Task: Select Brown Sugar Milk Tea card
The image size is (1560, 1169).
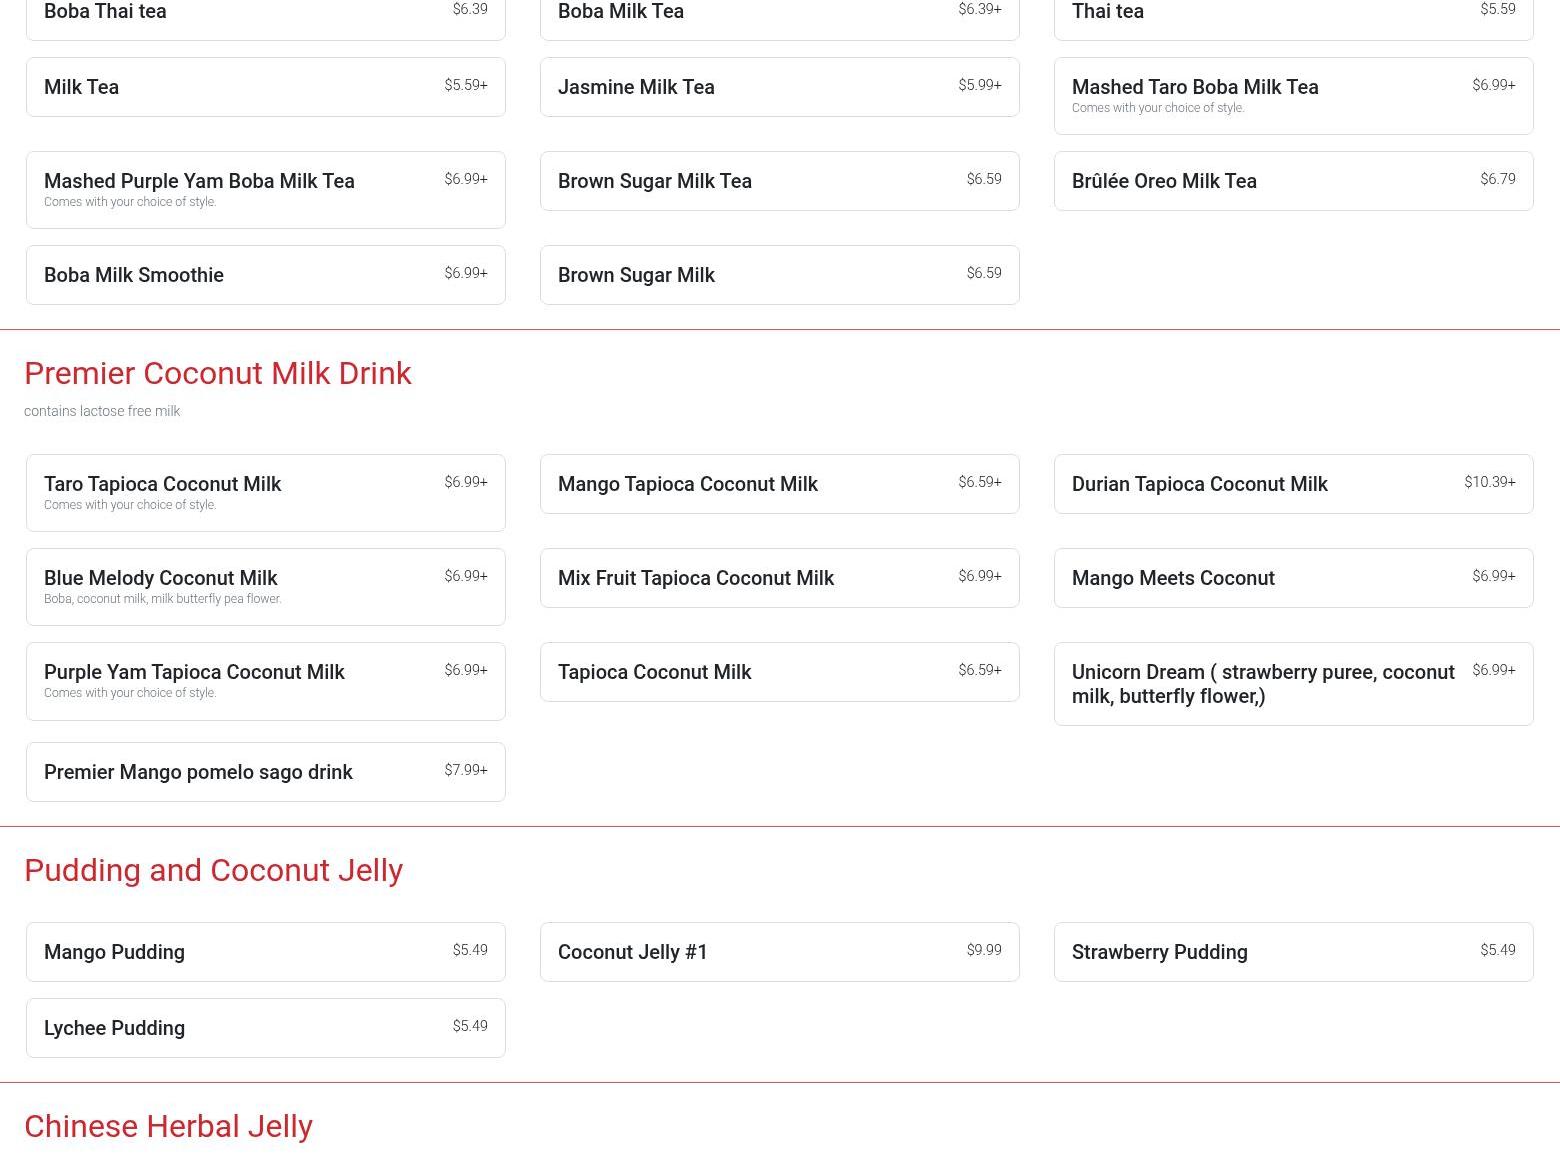Action: [x=779, y=181]
